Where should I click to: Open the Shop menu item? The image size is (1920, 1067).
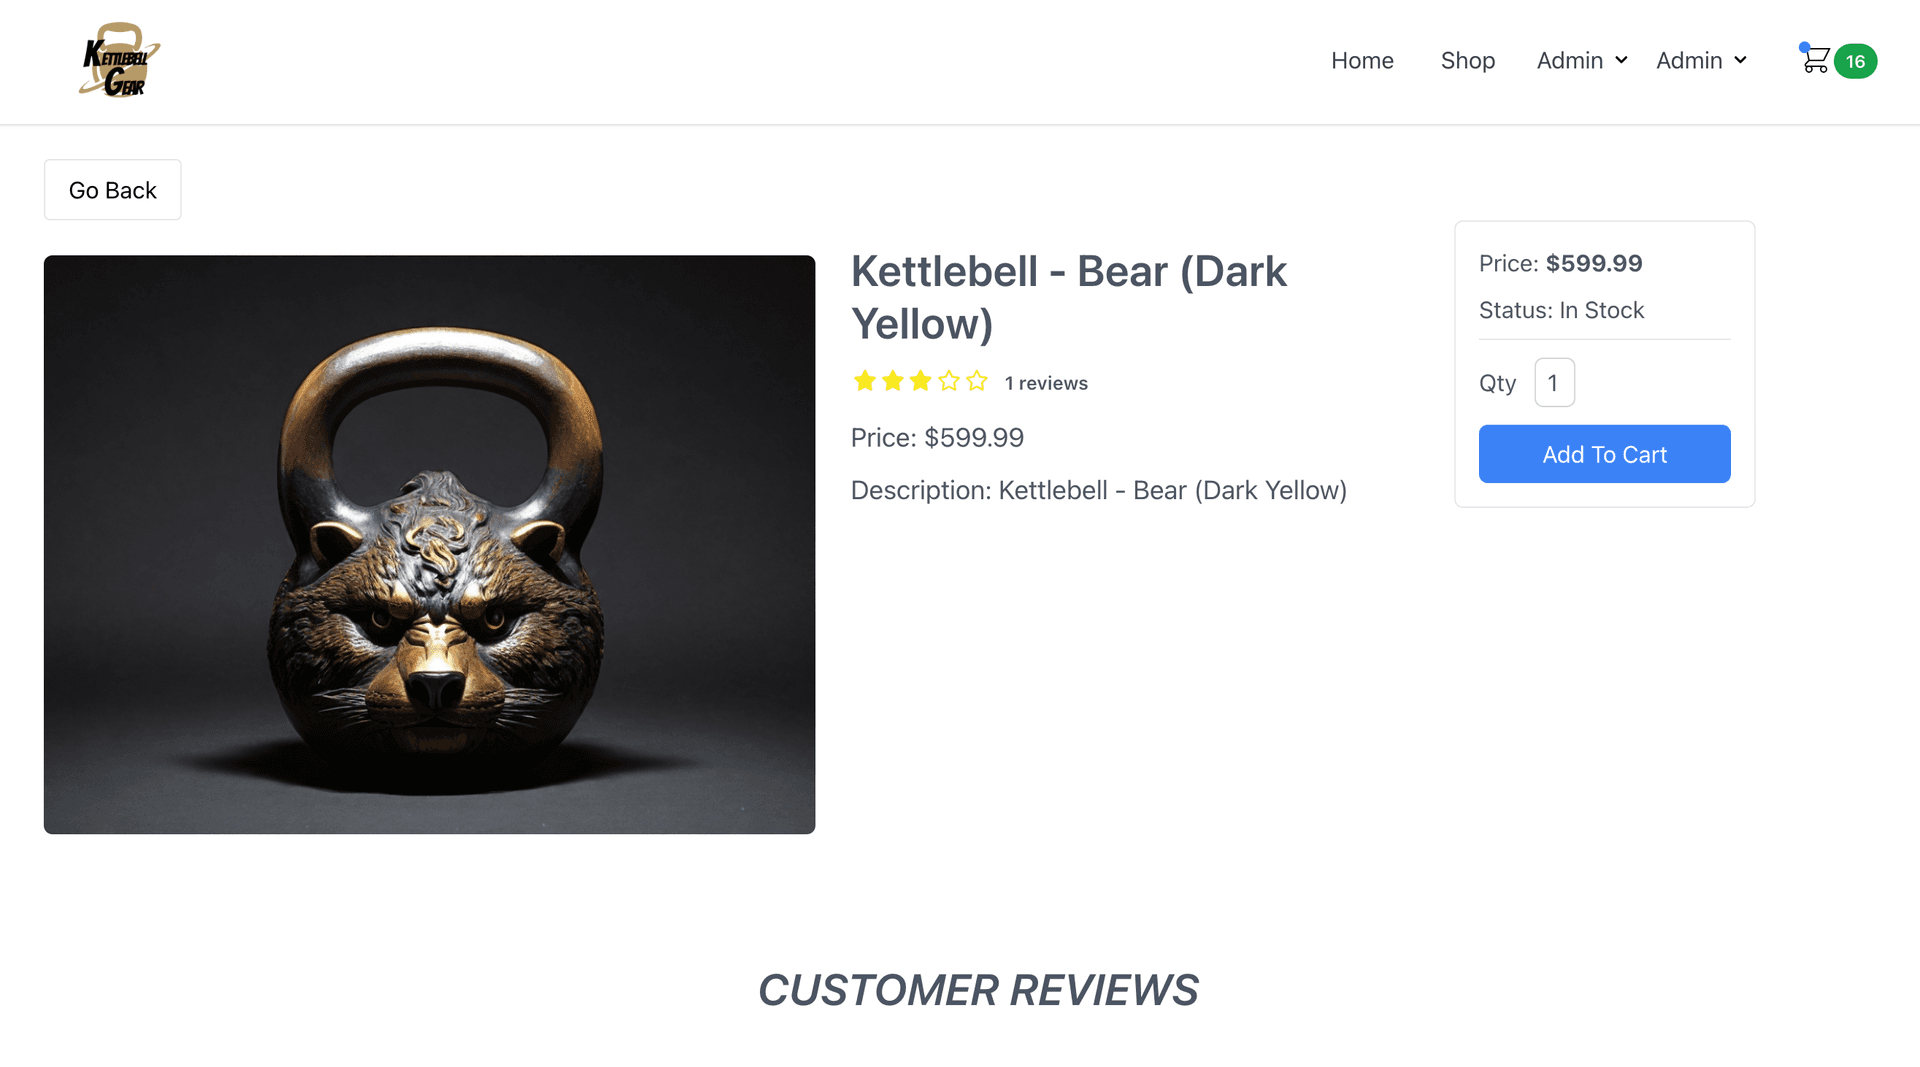point(1467,61)
